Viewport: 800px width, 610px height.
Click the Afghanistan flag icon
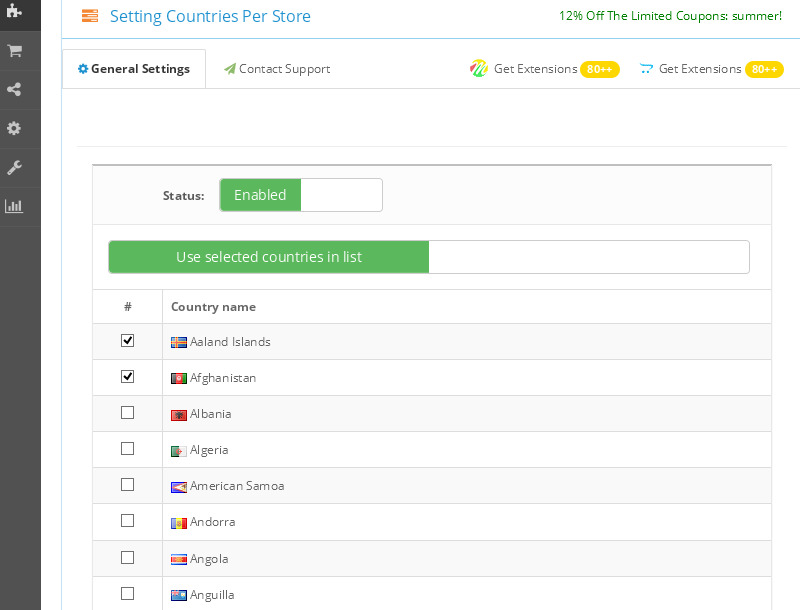[x=179, y=379]
